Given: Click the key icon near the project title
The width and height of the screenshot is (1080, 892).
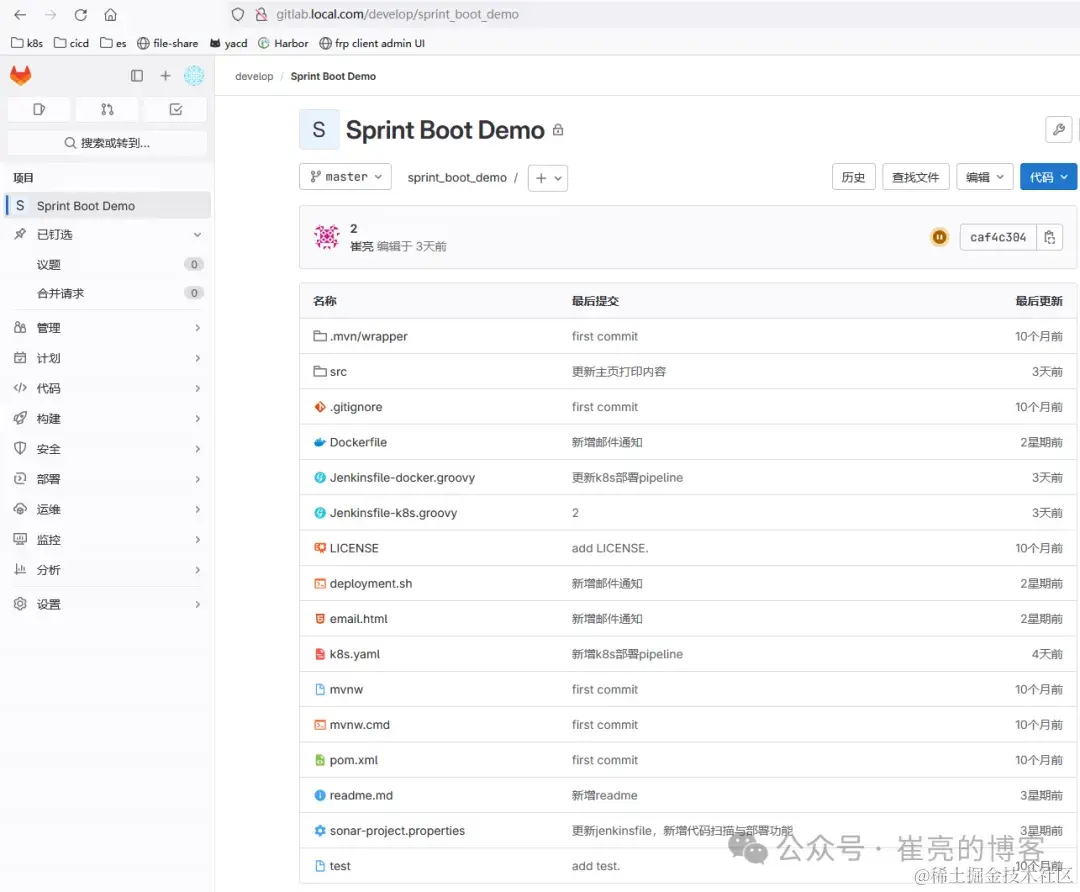Looking at the screenshot, I should click(1059, 130).
